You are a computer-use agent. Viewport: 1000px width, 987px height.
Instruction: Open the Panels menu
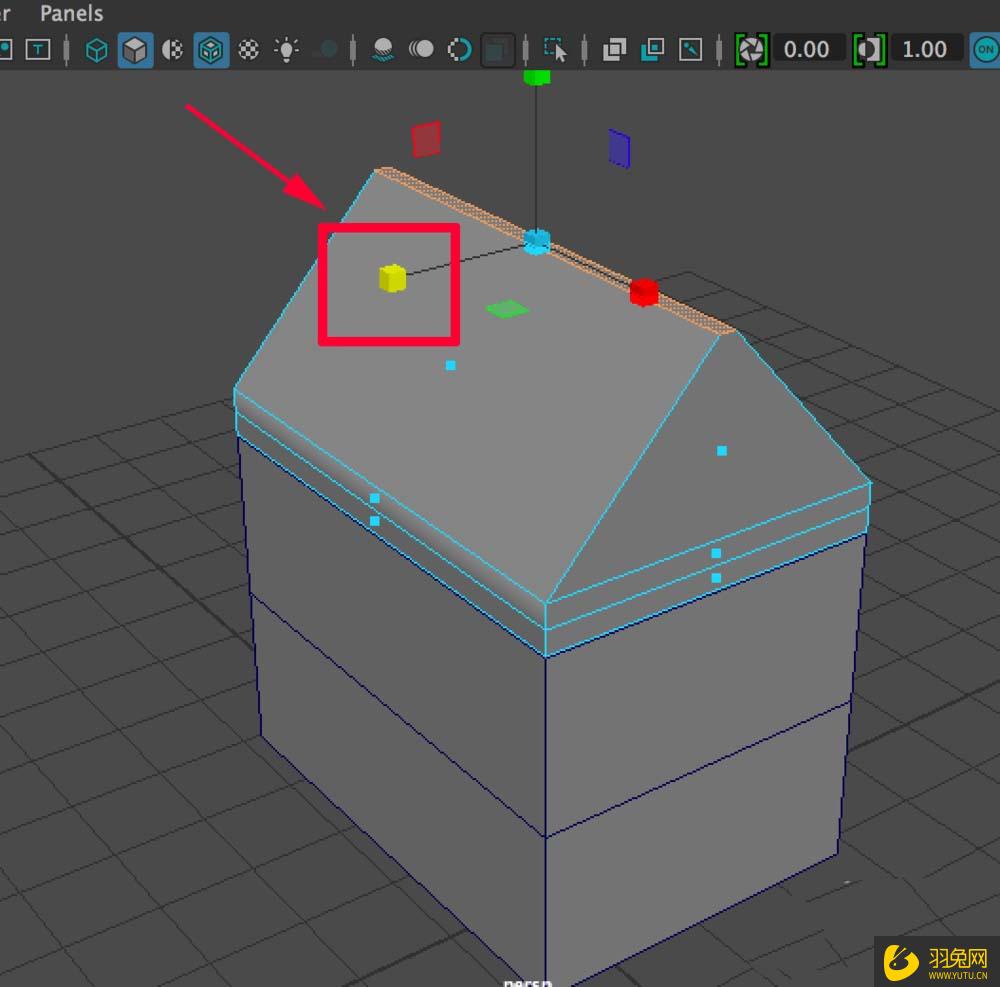(71, 13)
